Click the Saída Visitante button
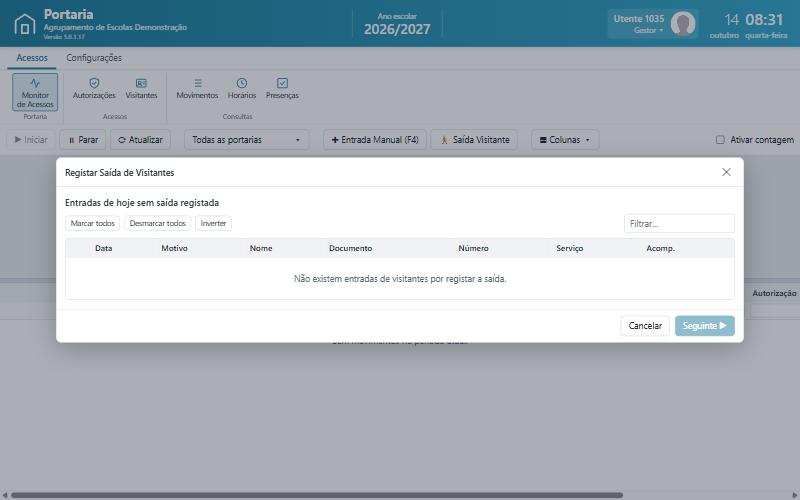This screenshot has height=500, width=800. pos(474,139)
